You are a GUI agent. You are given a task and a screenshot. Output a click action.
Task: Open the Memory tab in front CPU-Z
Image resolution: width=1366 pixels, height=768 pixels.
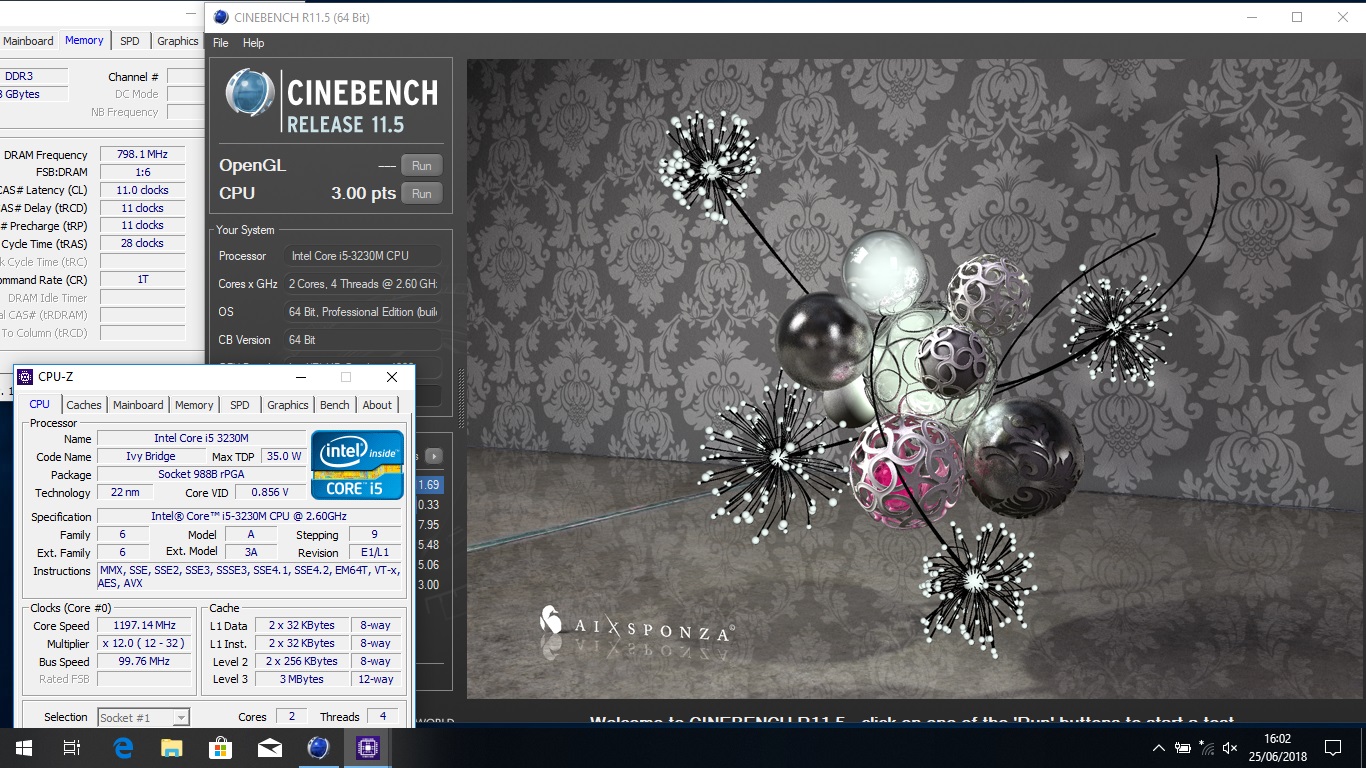coord(194,405)
